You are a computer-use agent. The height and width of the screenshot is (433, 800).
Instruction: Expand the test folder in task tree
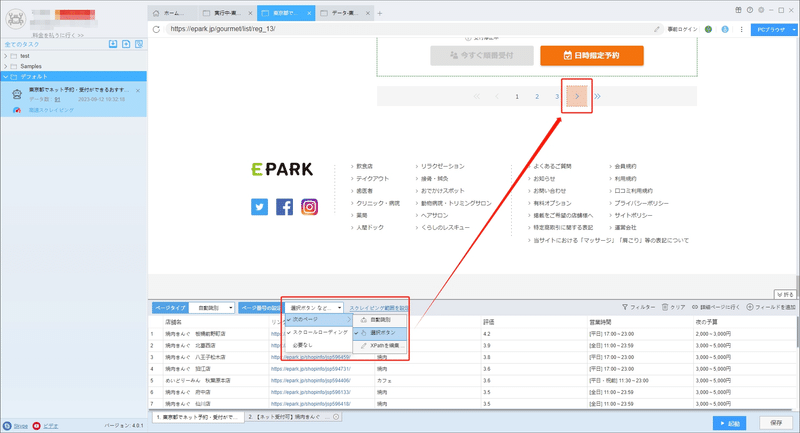click(x=6, y=56)
